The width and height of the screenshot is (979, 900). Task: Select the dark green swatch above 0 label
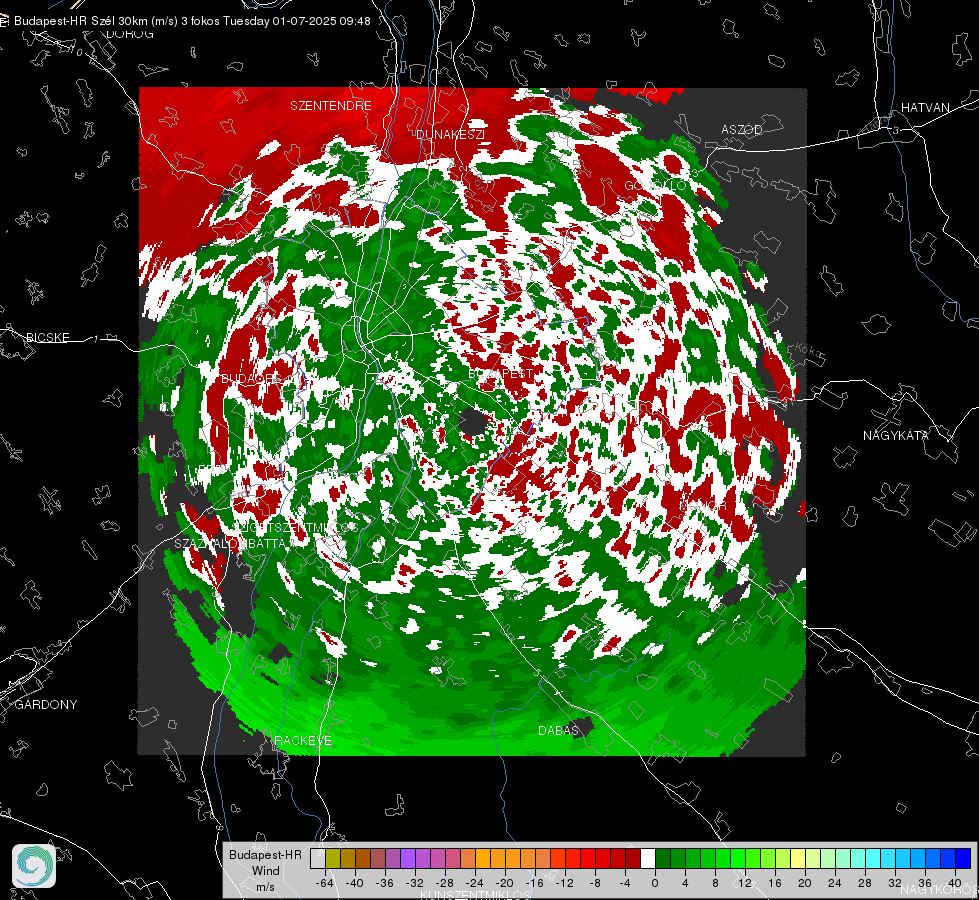(662, 859)
